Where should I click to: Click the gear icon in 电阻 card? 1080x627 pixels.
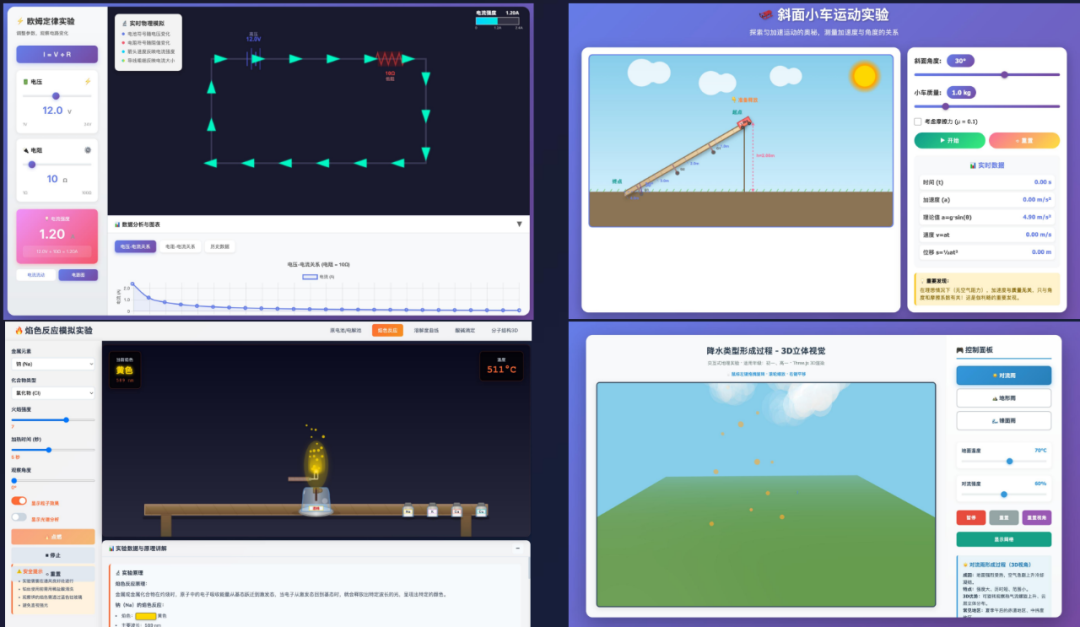[87, 150]
